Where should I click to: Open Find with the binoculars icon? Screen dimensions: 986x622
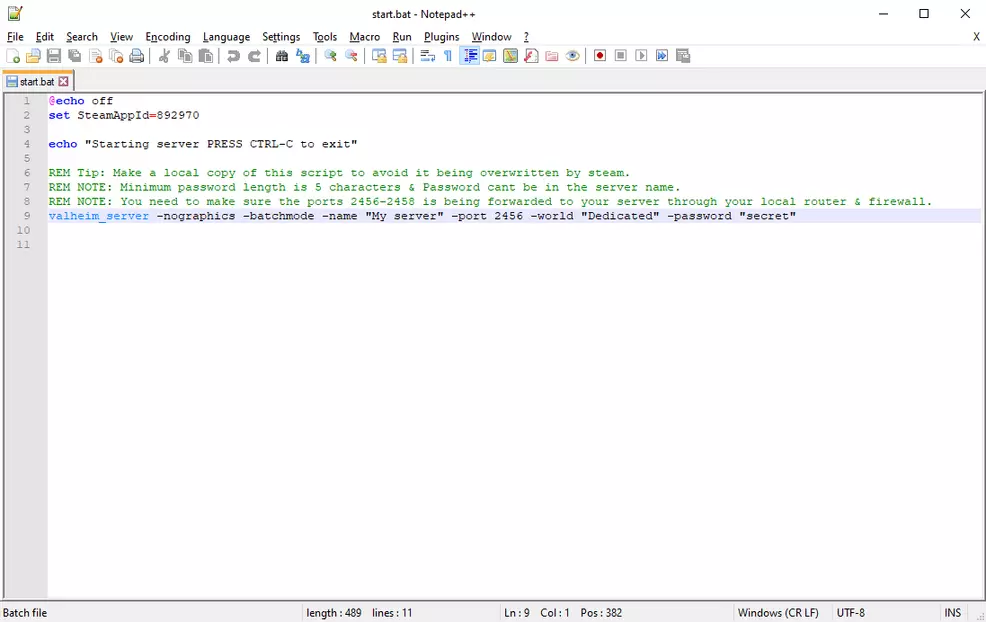(x=282, y=56)
